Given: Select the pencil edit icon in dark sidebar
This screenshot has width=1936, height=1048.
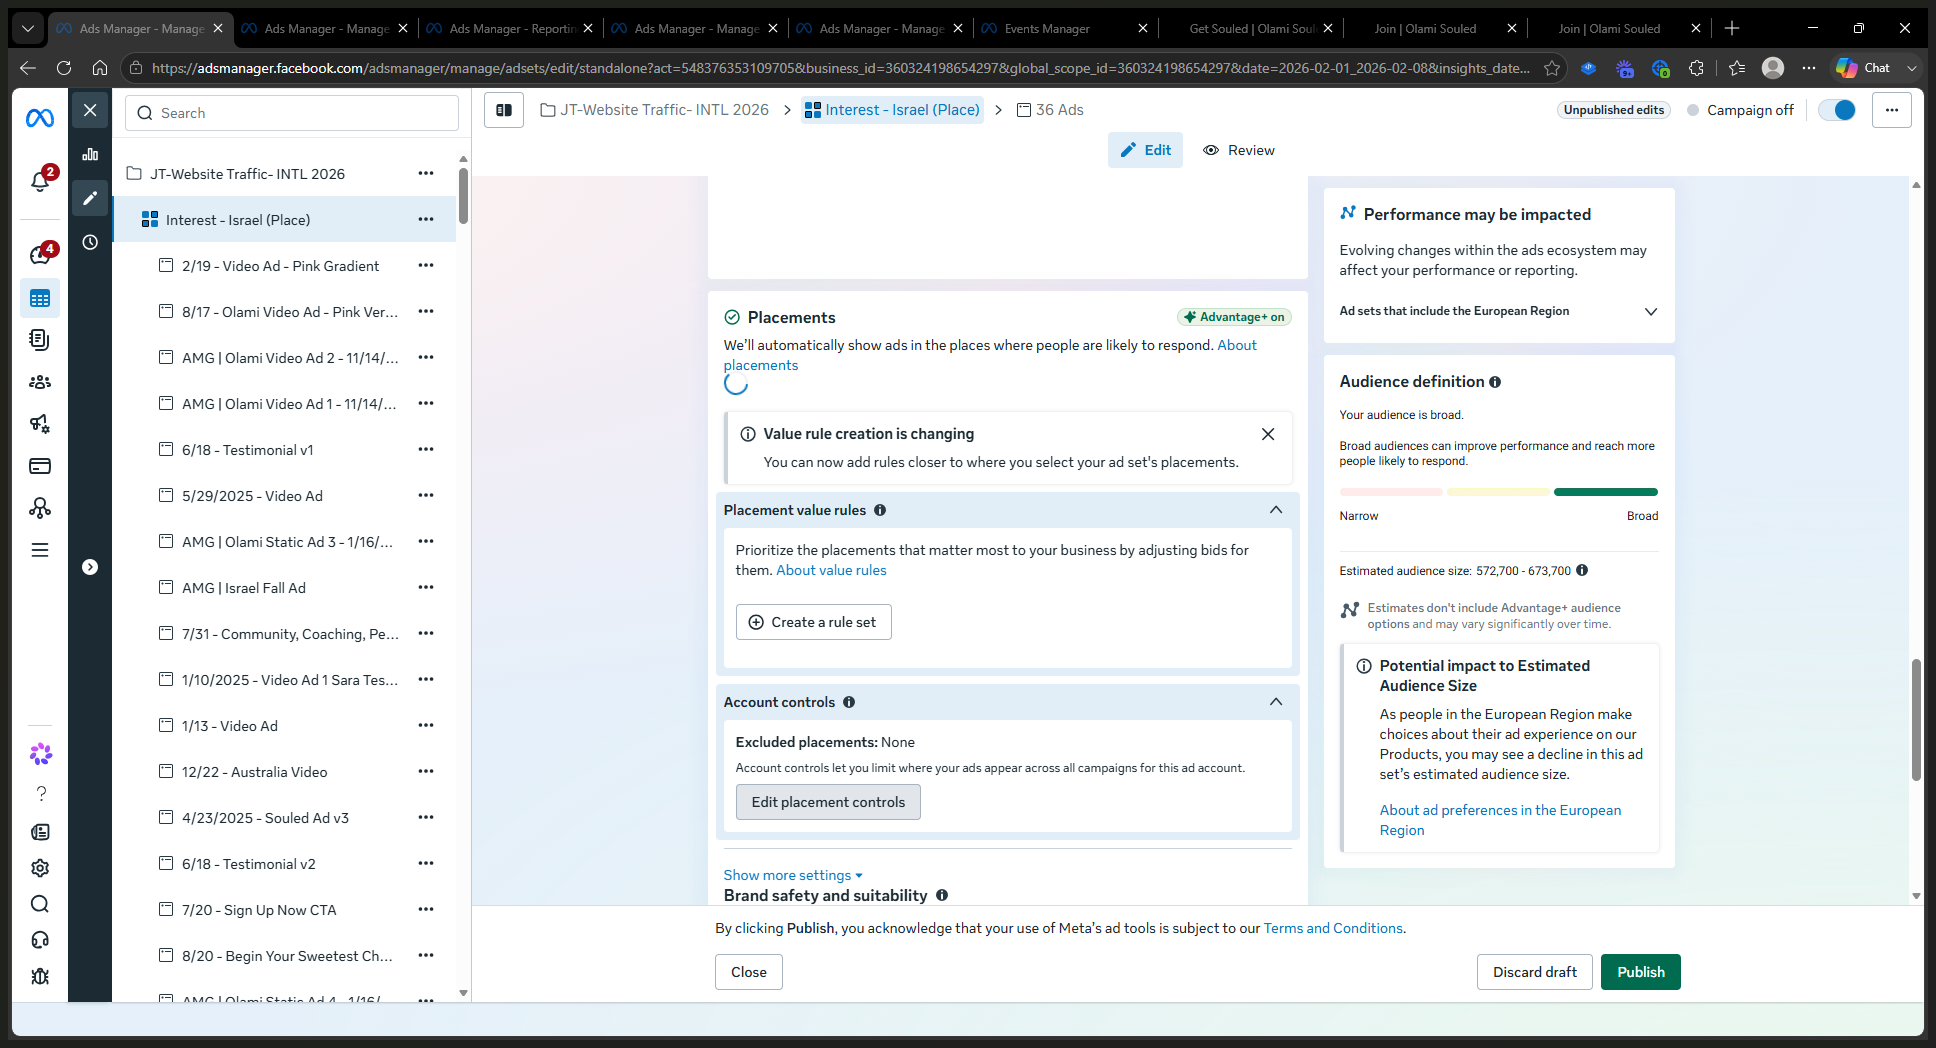Looking at the screenshot, I should pyautogui.click(x=90, y=198).
